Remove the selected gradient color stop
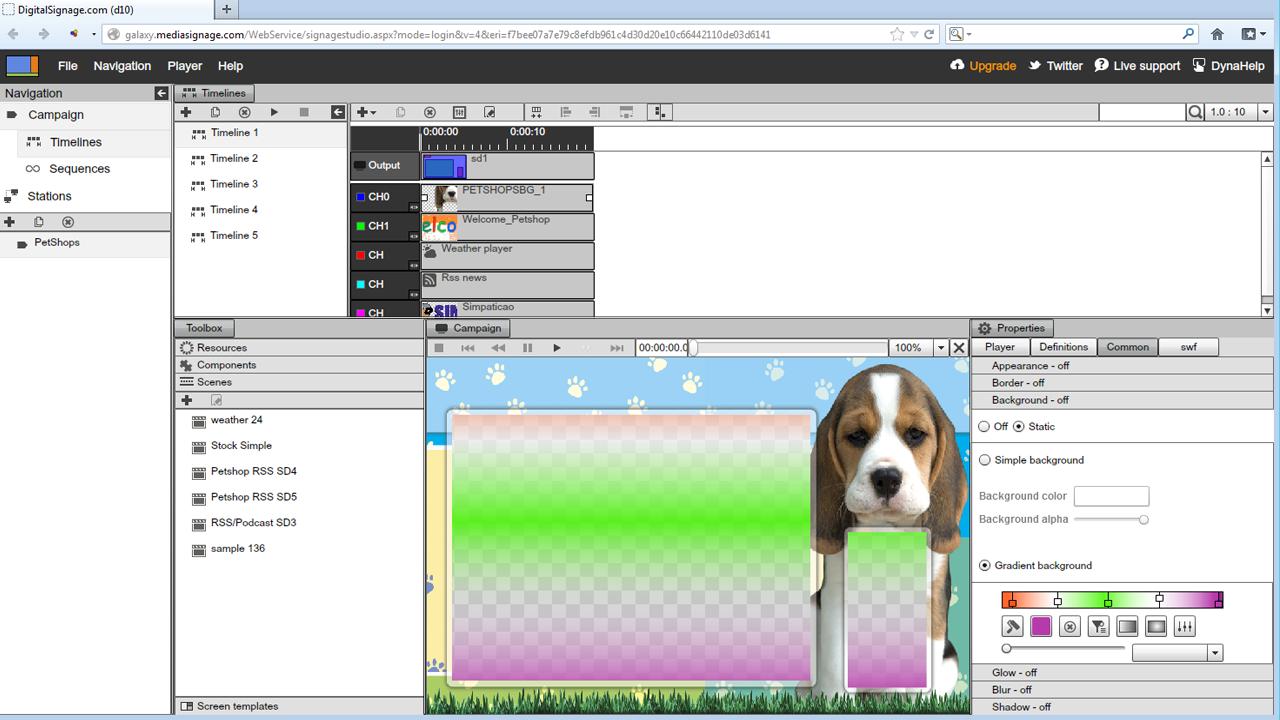The image size is (1280, 720). [x=1070, y=627]
